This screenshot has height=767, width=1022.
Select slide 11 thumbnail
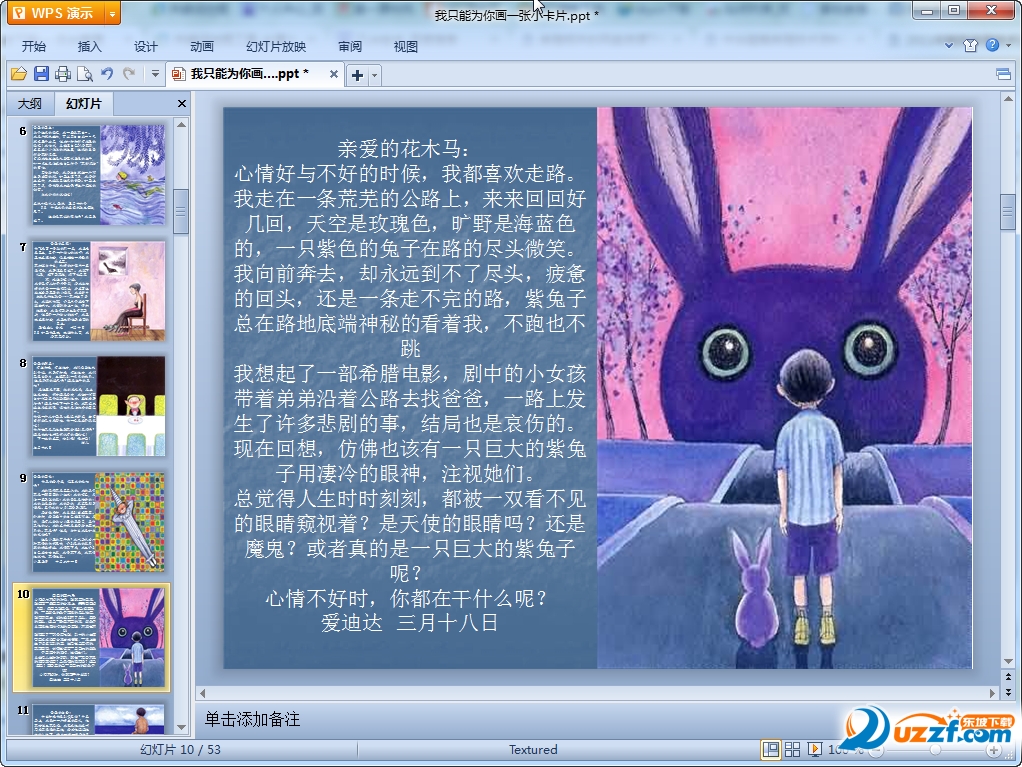(98, 719)
